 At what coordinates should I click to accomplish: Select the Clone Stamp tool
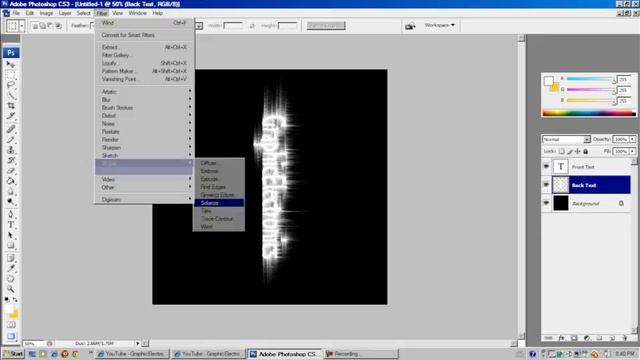[11, 150]
